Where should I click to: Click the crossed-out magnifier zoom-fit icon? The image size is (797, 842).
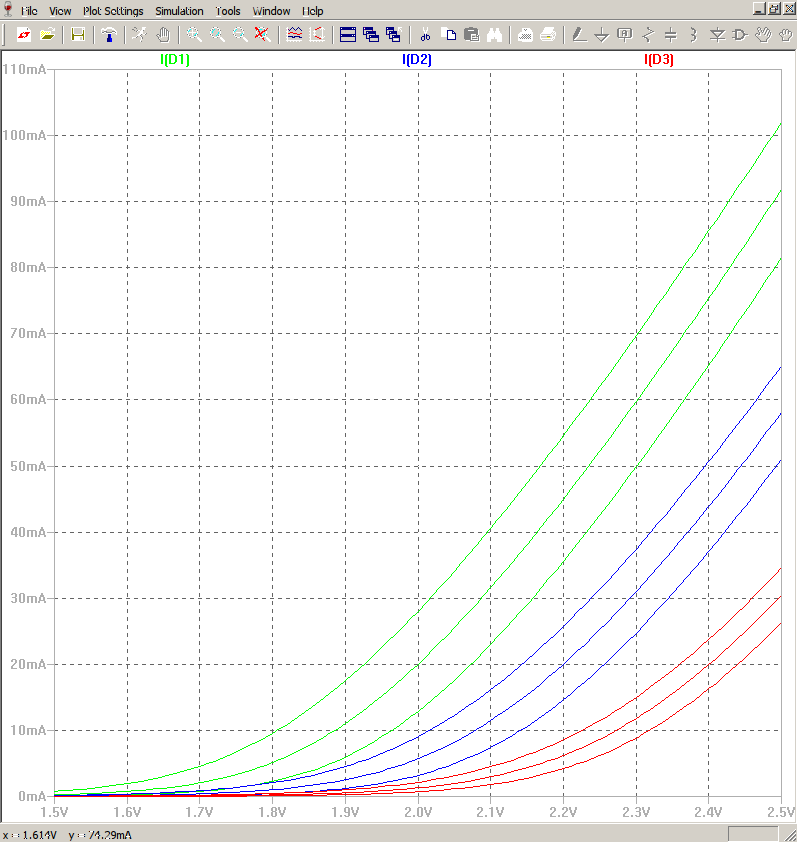point(262,35)
